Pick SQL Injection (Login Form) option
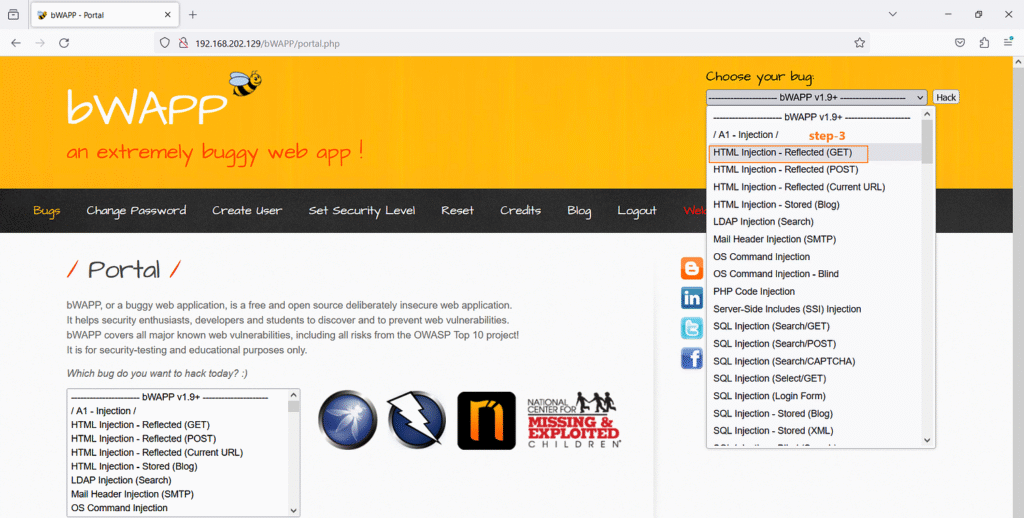This screenshot has width=1024, height=518. click(814, 396)
